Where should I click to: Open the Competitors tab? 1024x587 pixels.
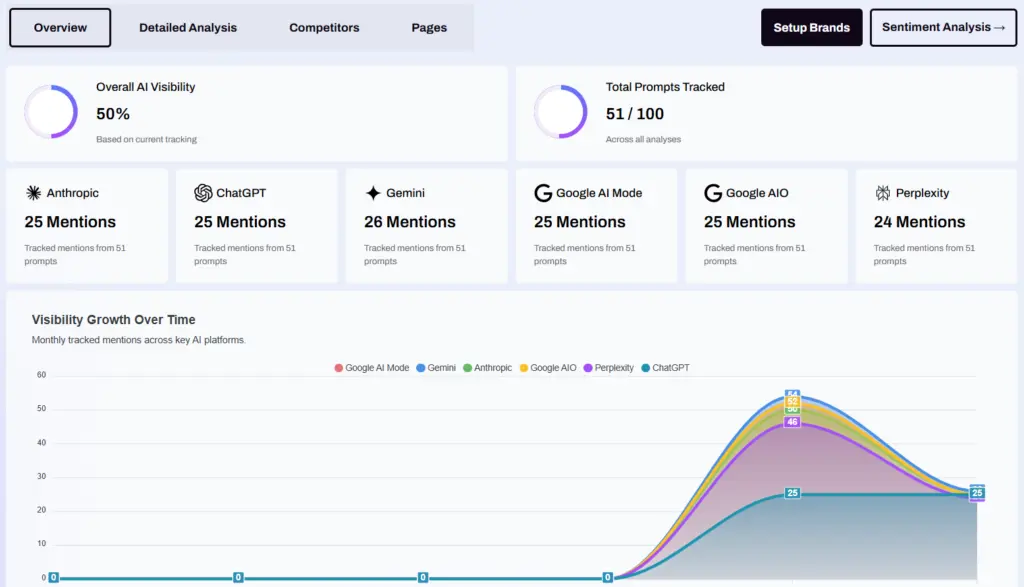coord(324,27)
